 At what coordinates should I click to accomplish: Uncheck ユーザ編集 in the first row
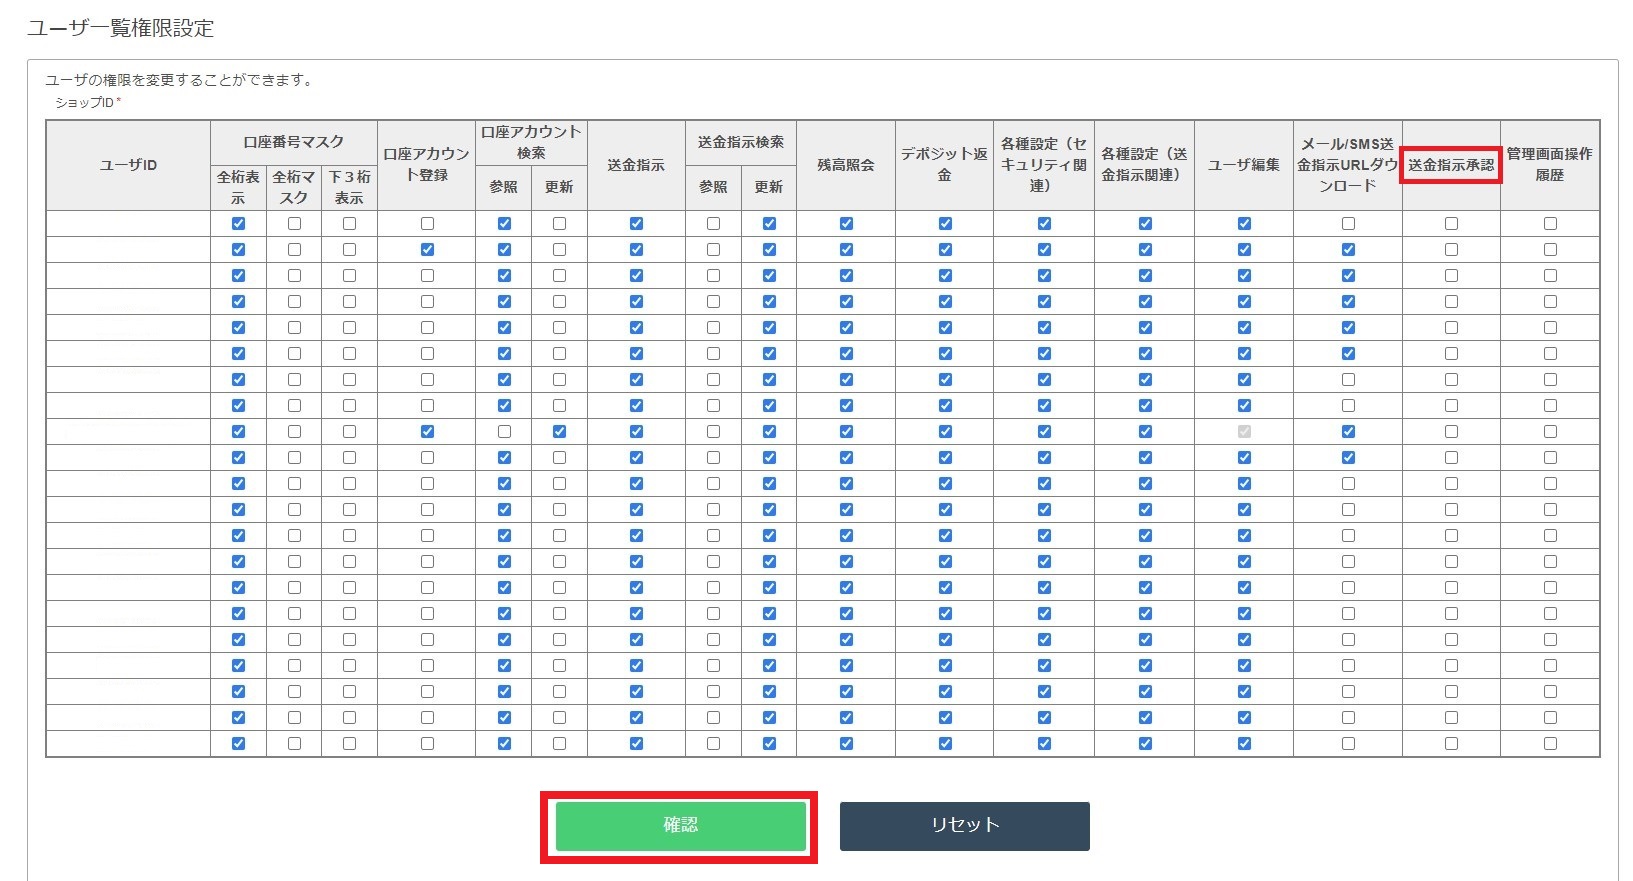coord(1244,224)
